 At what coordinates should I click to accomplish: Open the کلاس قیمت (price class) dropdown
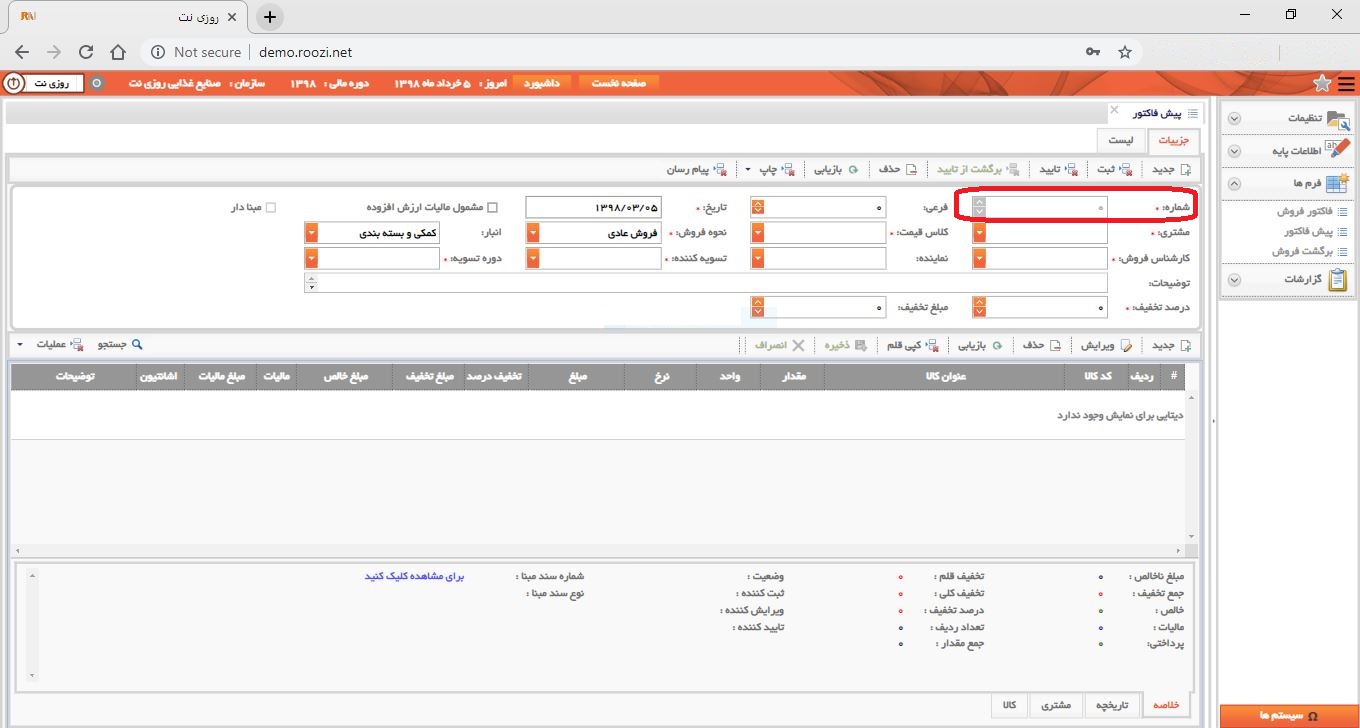point(758,233)
